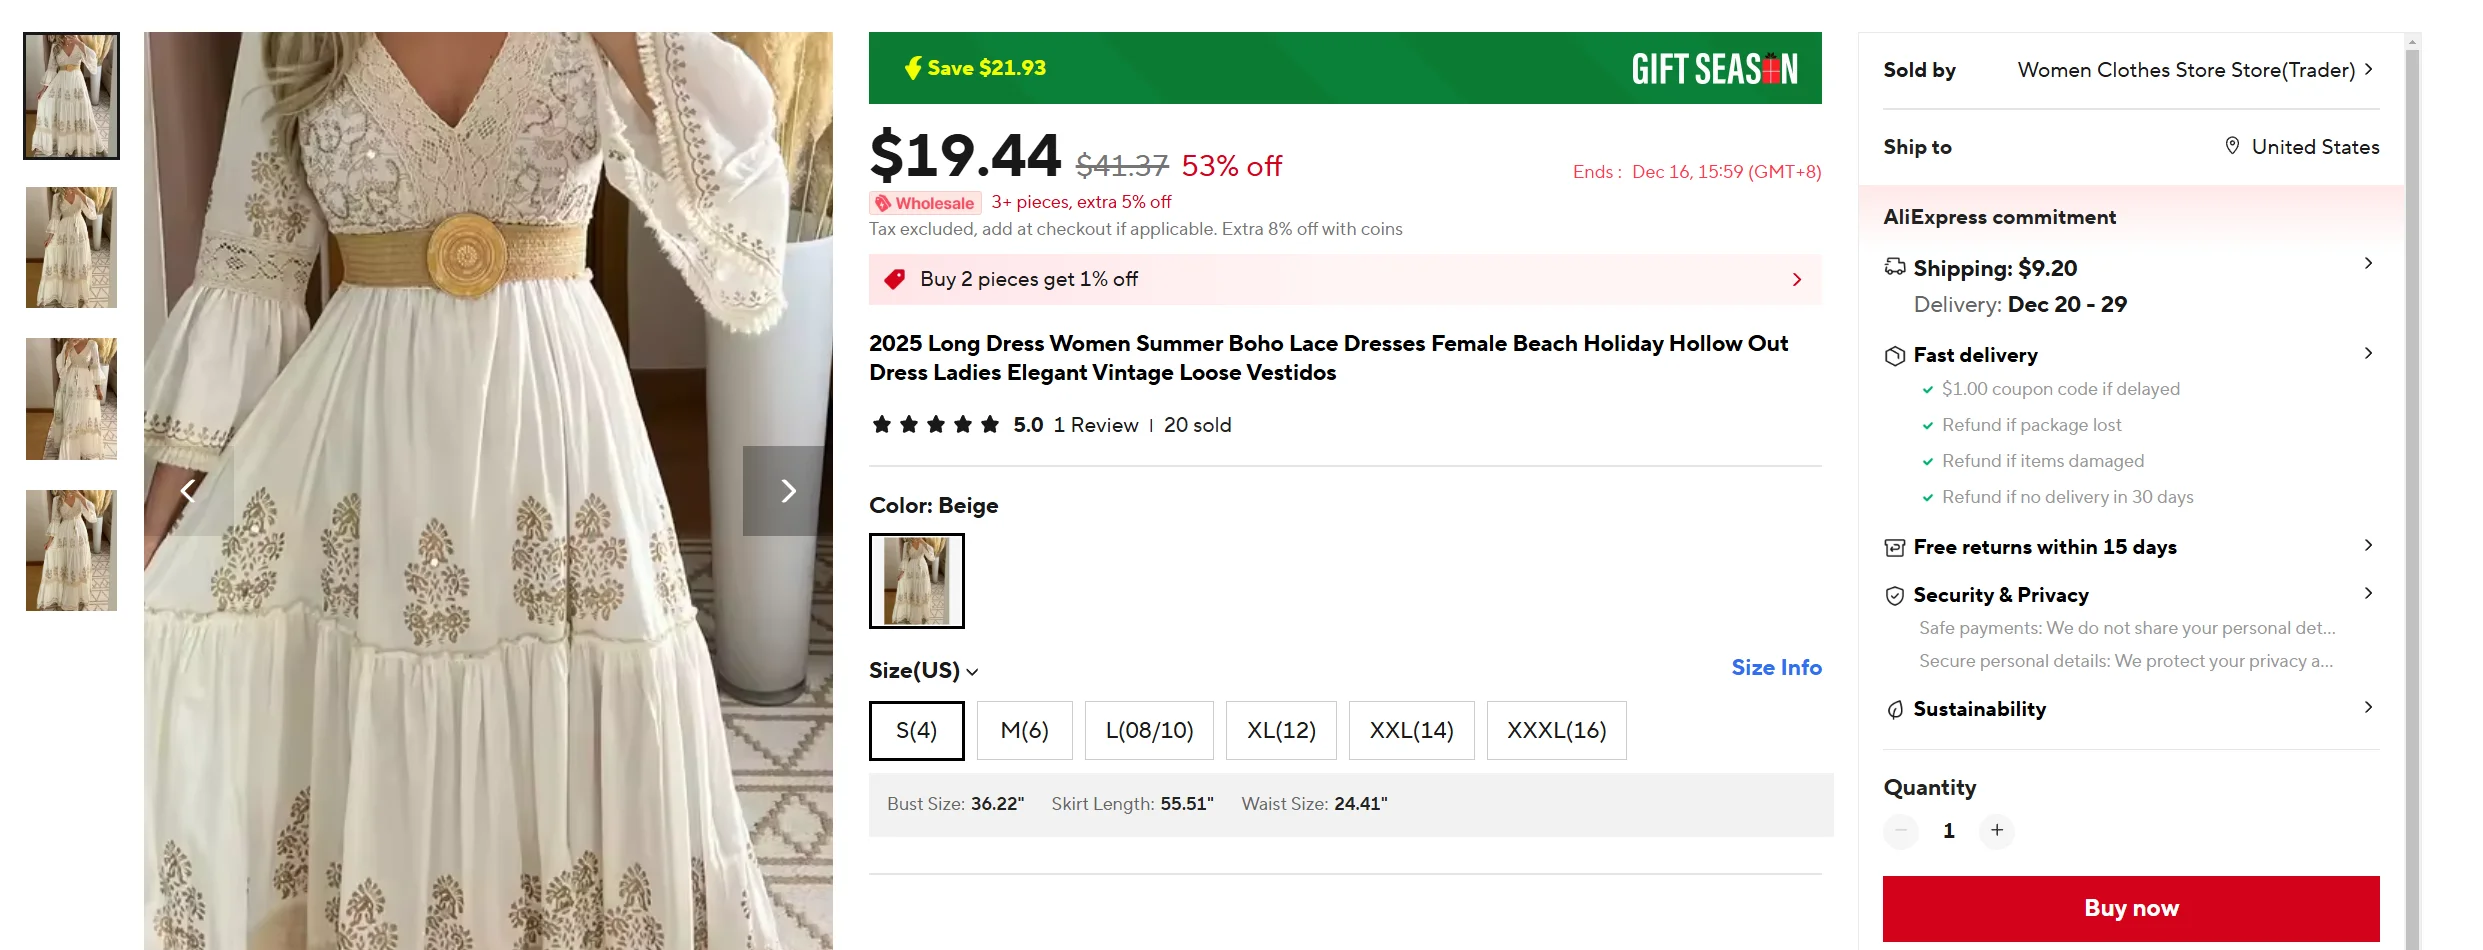This screenshot has width=2483, height=950.
Task: Expand Free returns within 15 days
Action: coord(2368,546)
